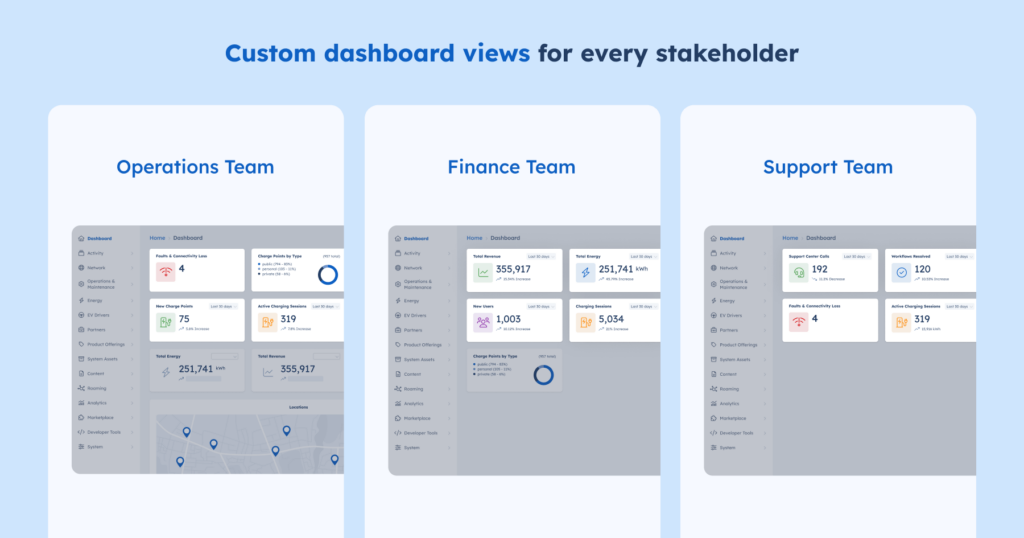Screen dimensions: 1024x538
Task: Click '120' value in Workflows Resolved card
Action: 922,269
